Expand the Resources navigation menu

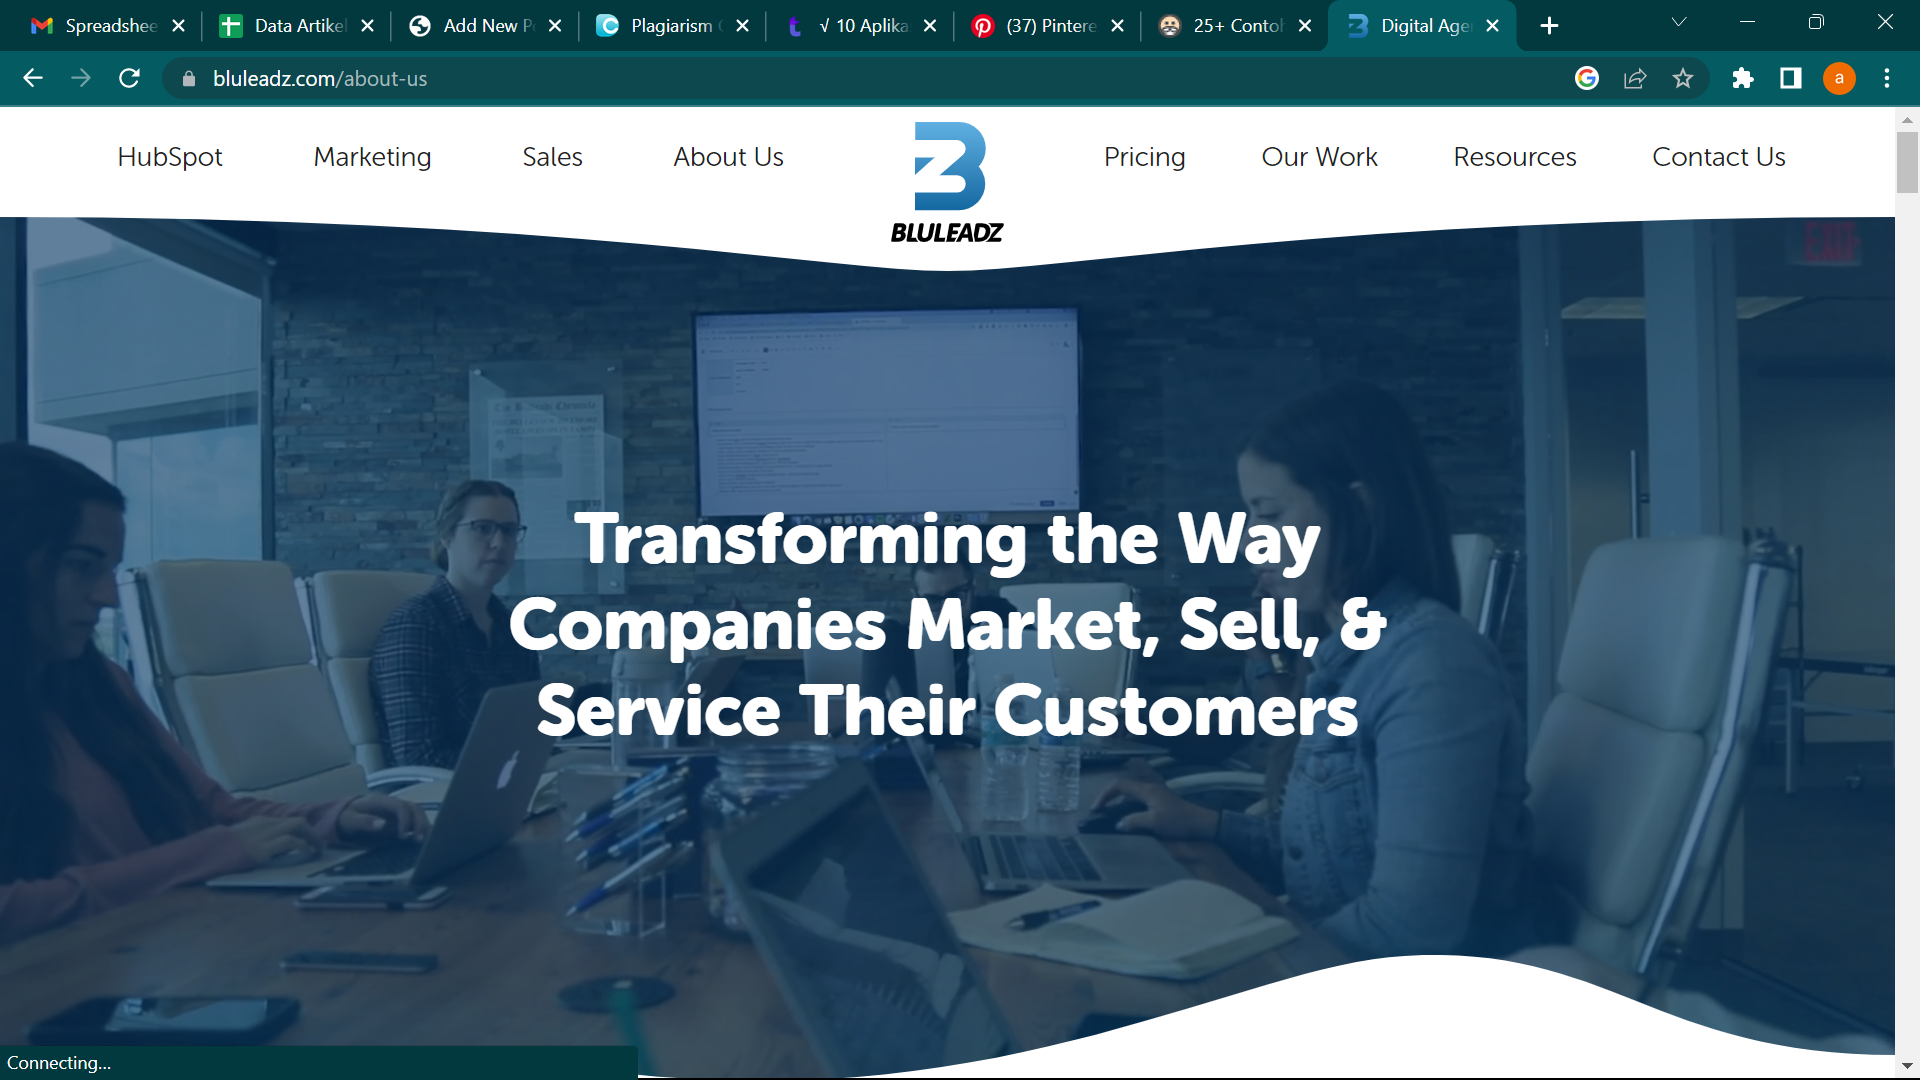click(x=1514, y=156)
